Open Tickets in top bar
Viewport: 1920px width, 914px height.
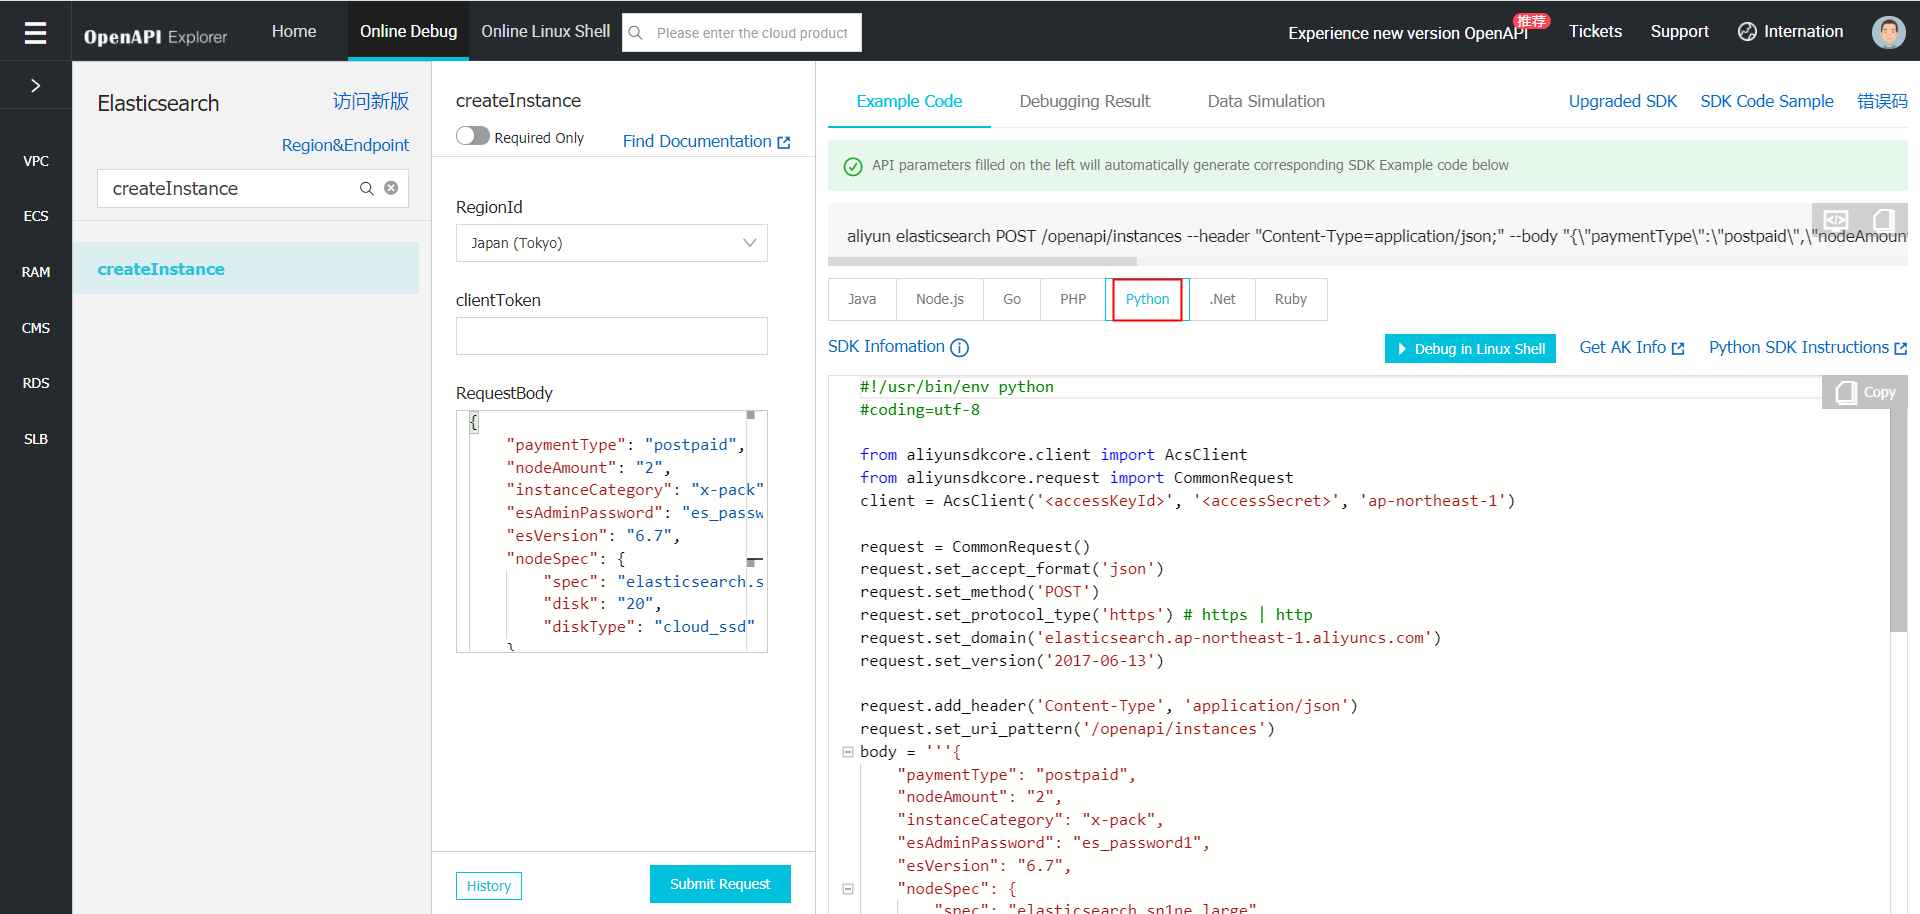click(x=1595, y=31)
